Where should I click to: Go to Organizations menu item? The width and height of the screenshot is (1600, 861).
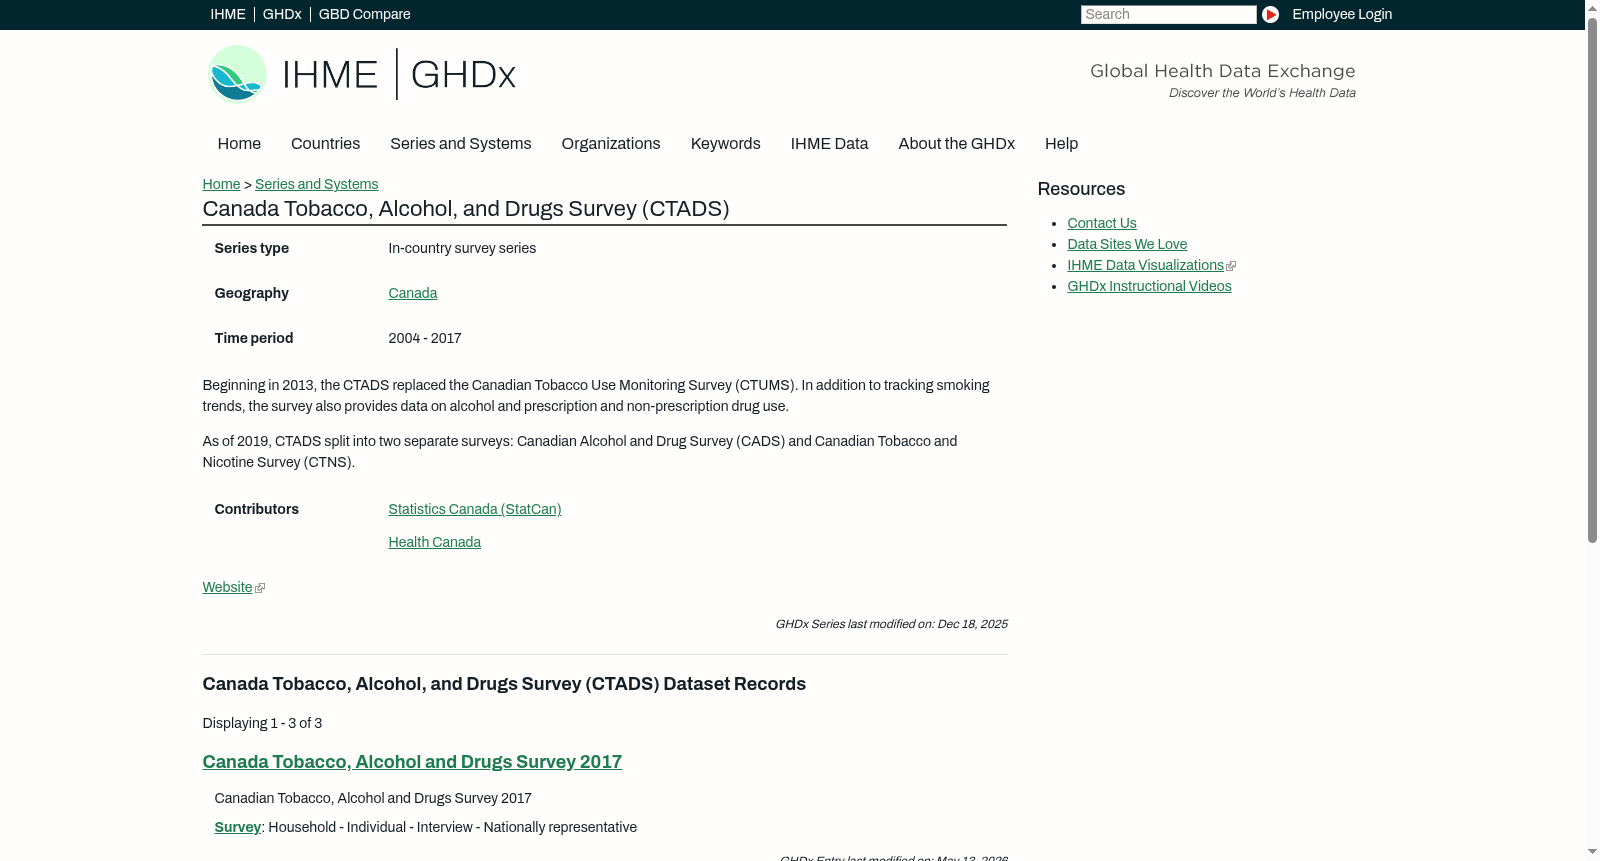tap(611, 144)
